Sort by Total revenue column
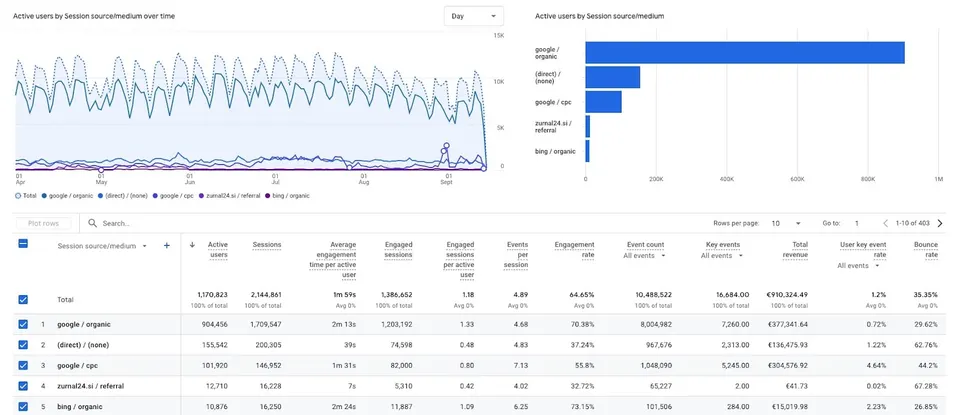 pos(796,249)
